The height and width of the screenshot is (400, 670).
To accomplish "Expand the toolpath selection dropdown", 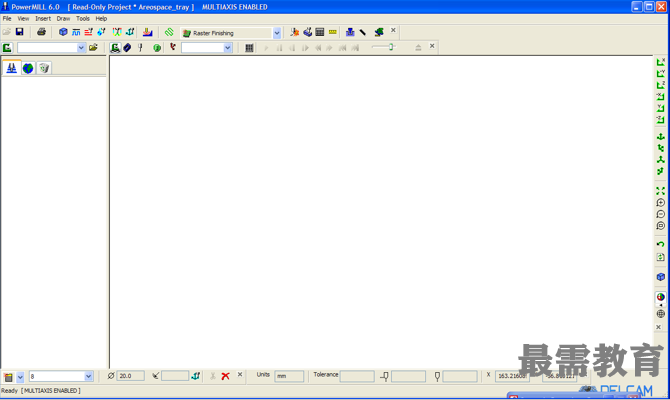I will 81,48.
